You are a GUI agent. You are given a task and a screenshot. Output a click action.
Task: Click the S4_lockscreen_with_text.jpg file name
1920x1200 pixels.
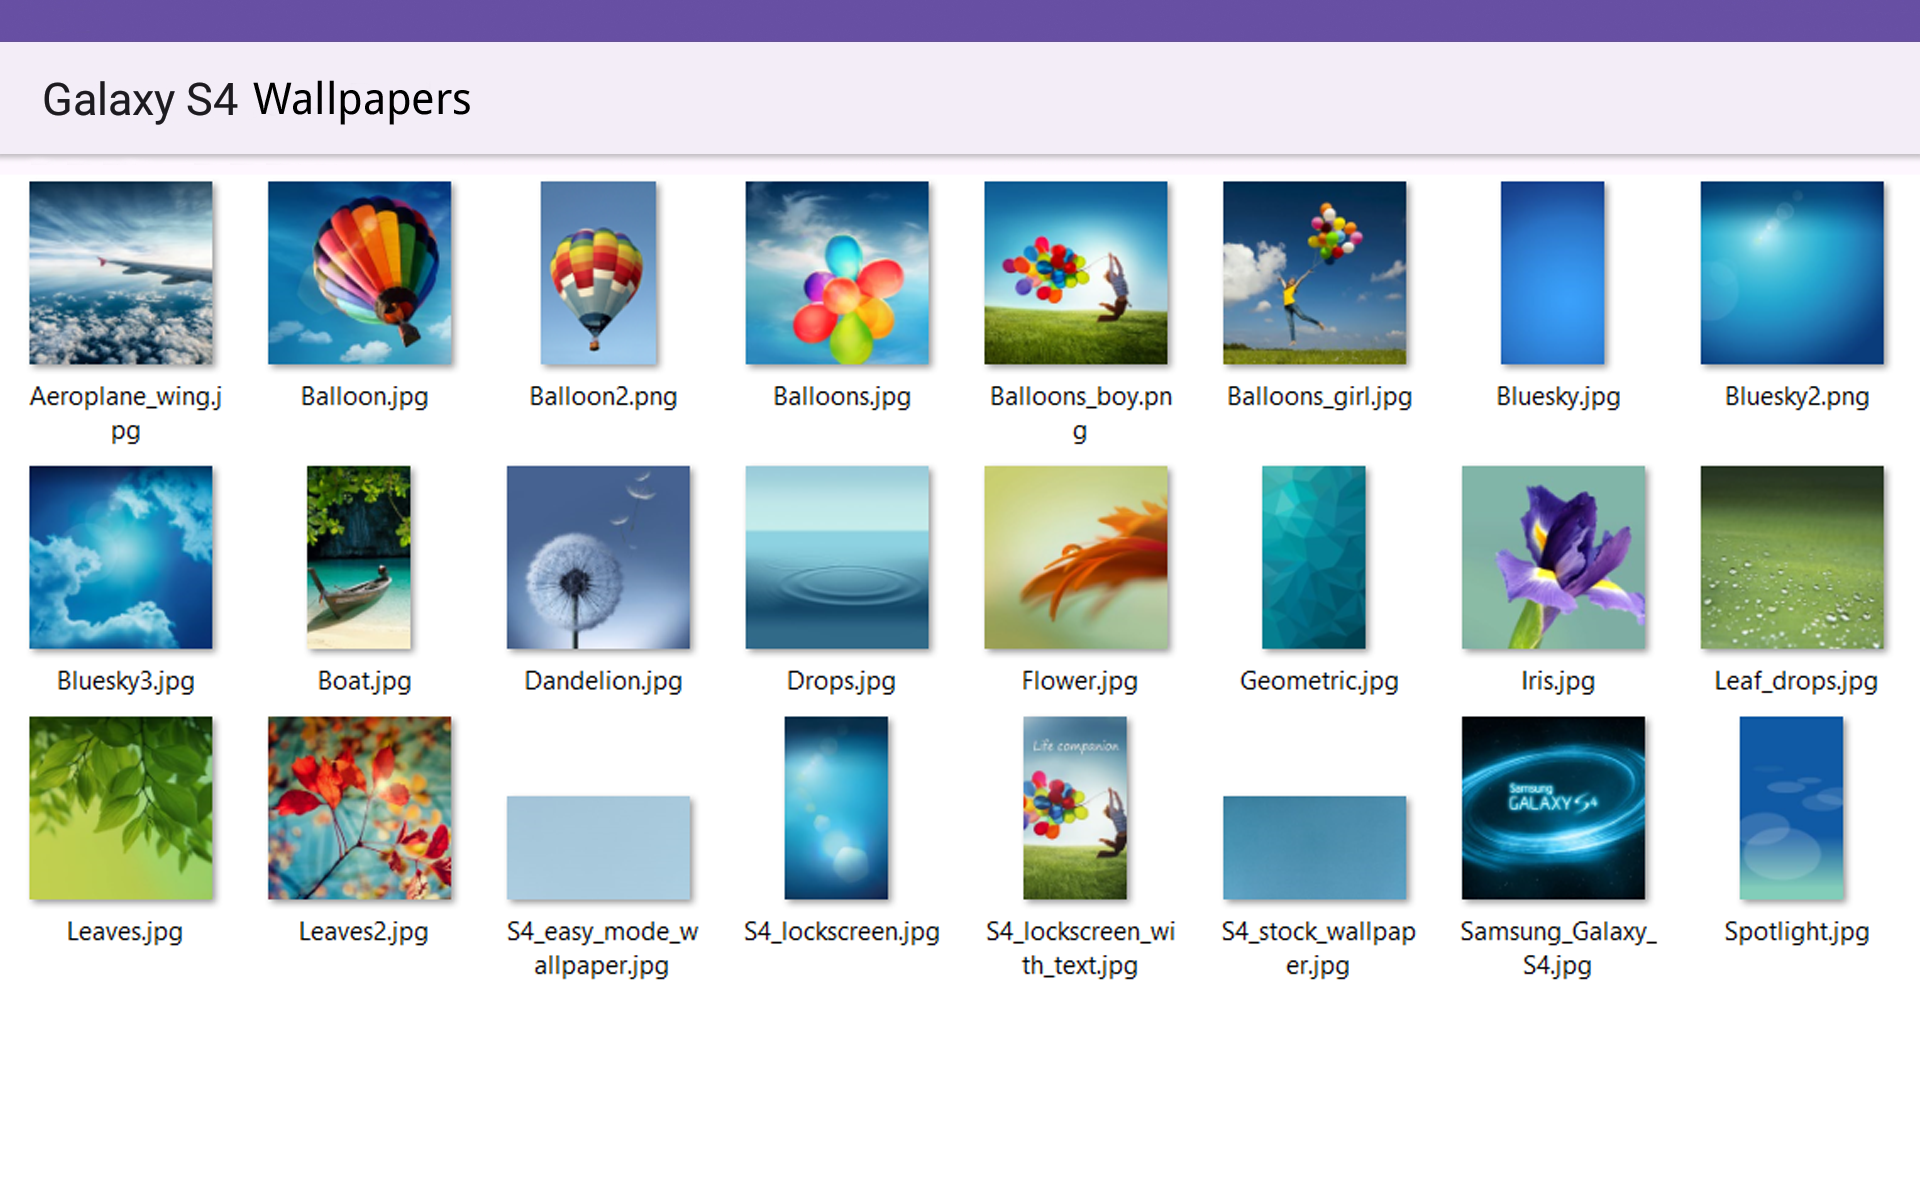(1080, 948)
